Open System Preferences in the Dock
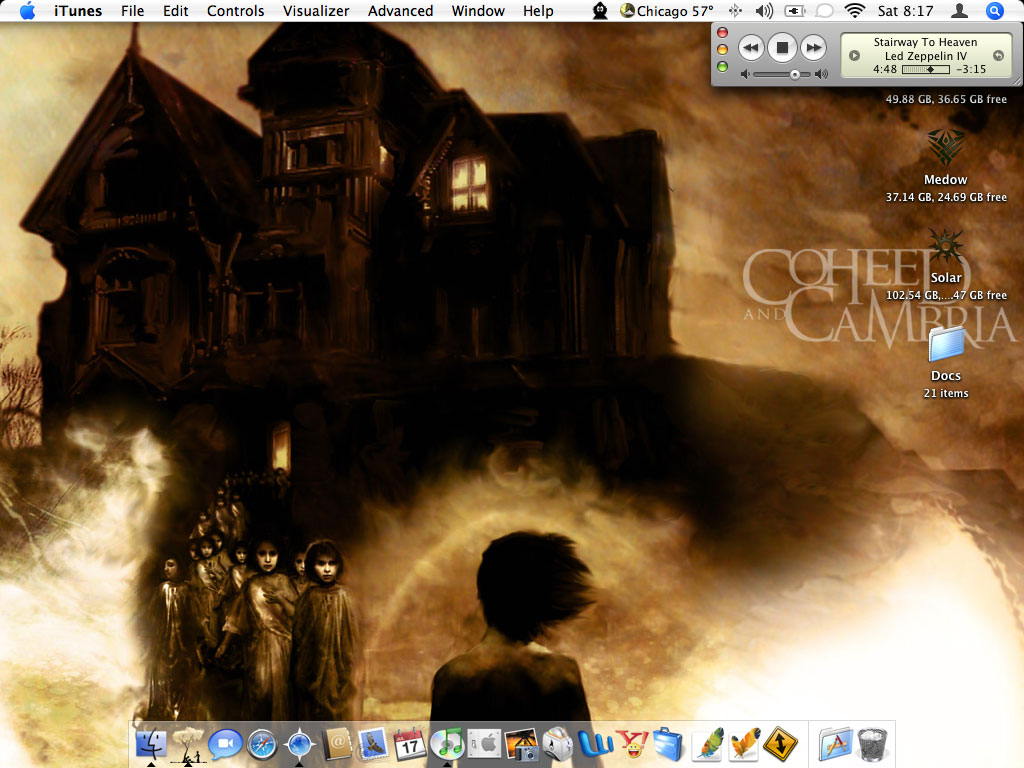1024x768 pixels. [x=484, y=744]
